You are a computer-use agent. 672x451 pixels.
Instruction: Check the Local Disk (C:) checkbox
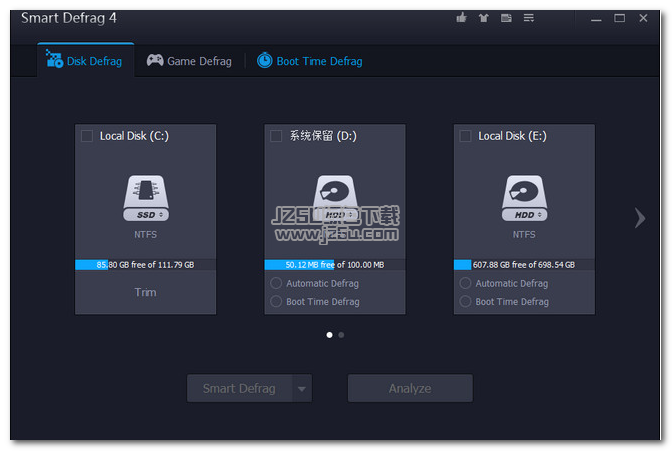(87, 136)
